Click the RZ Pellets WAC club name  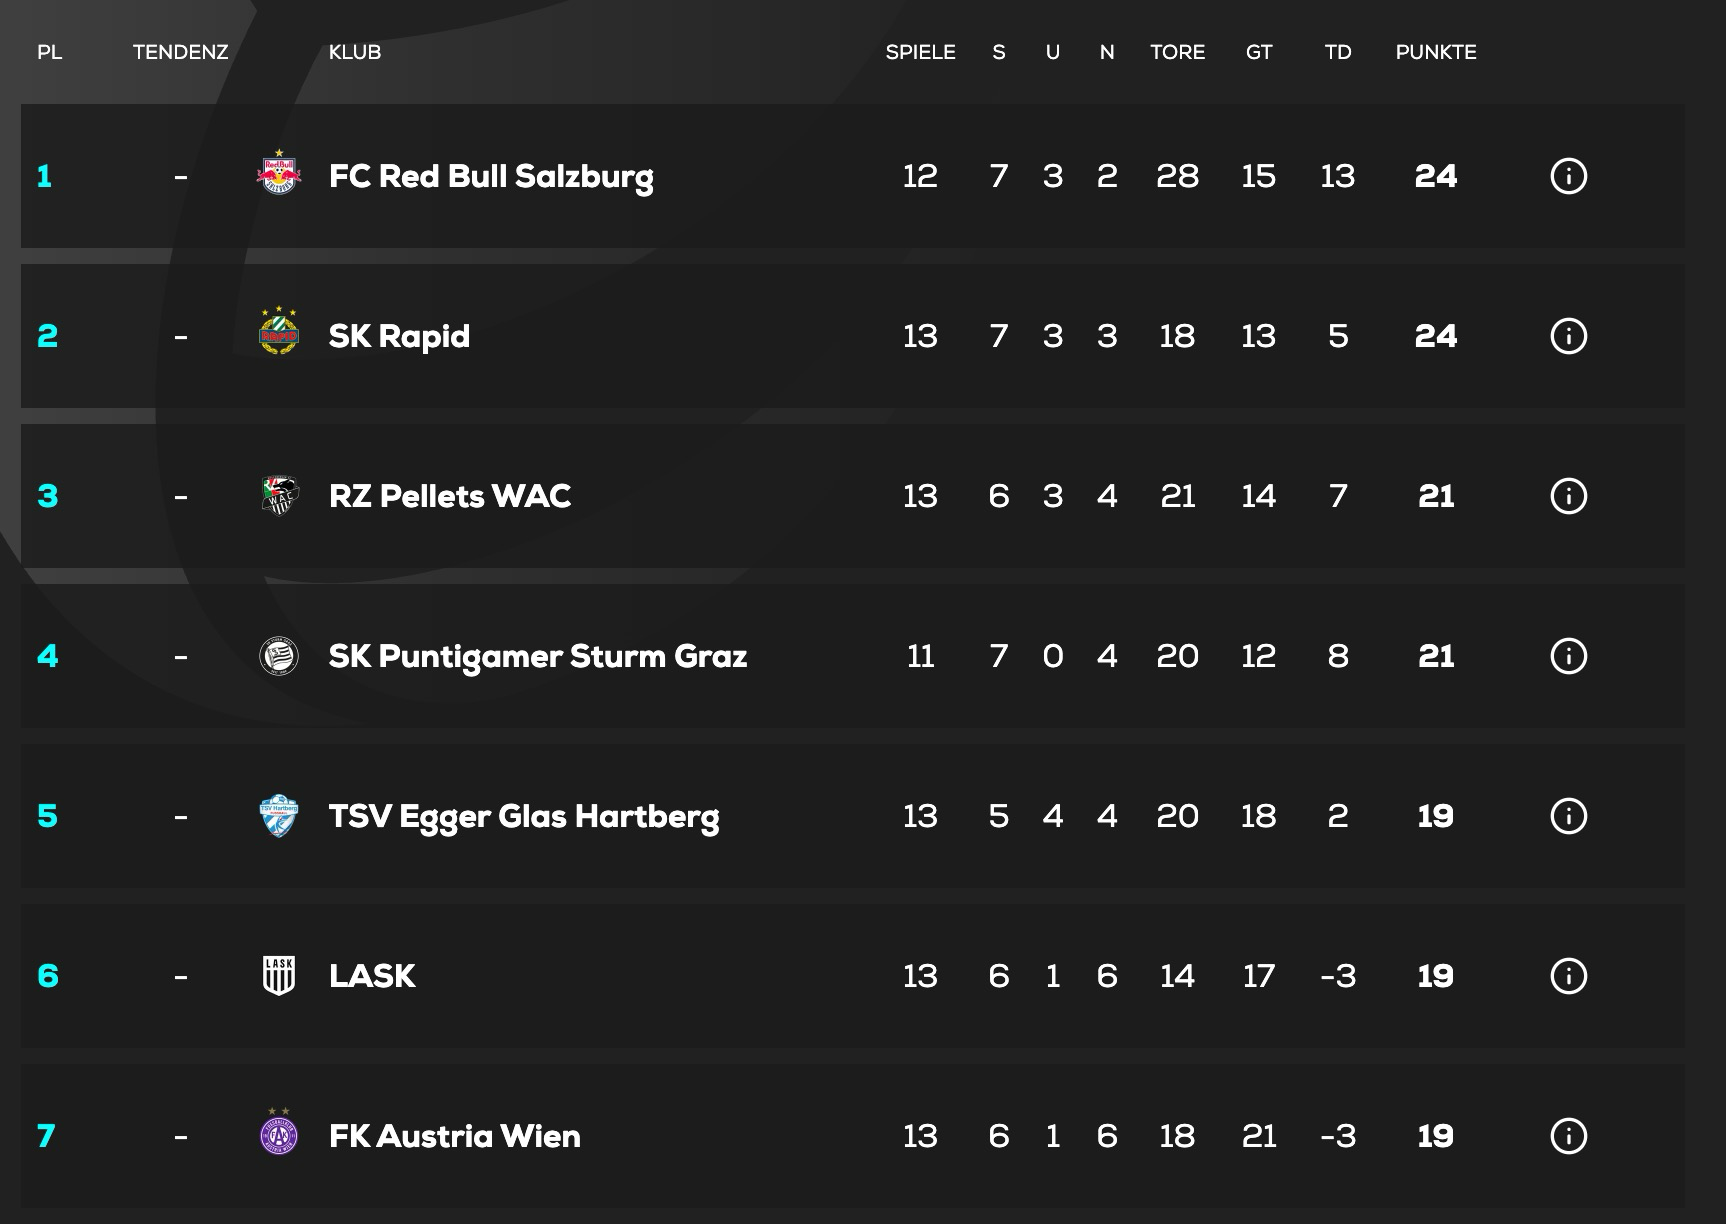(450, 496)
